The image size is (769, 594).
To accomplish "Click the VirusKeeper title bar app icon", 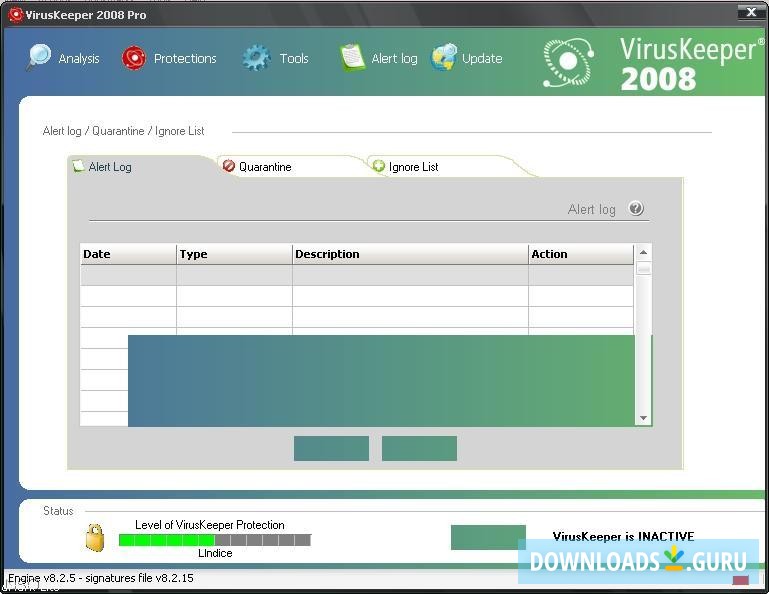I will pyautogui.click(x=16, y=15).
